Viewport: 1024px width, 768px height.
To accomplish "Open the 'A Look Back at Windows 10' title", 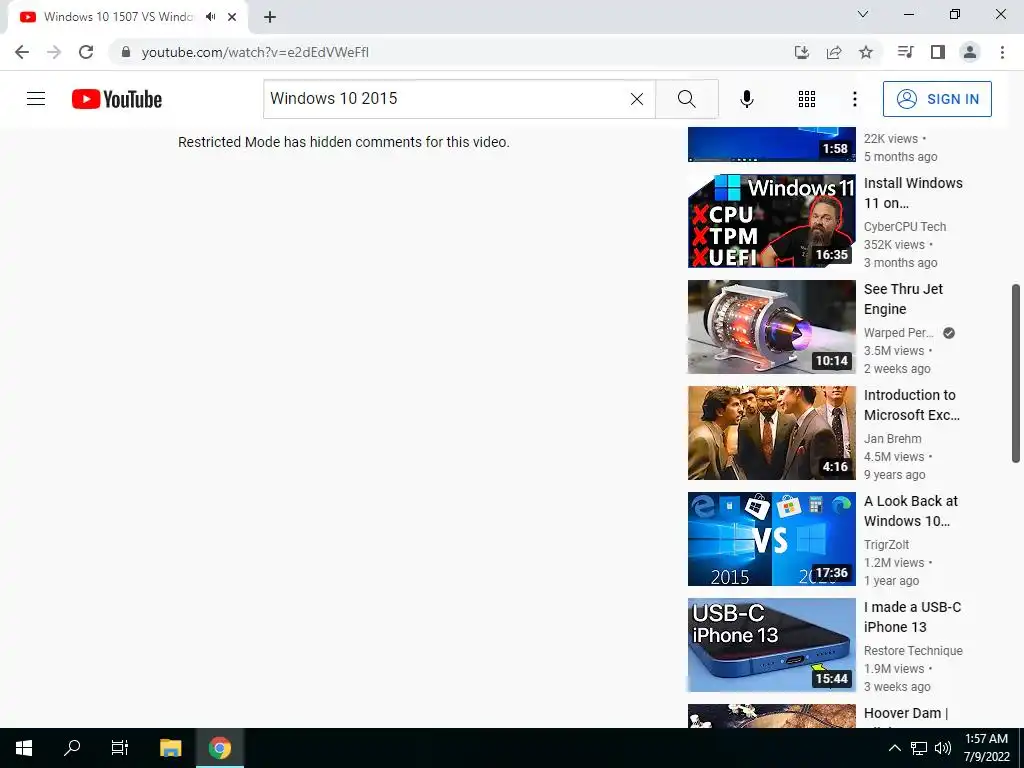I will (910, 511).
